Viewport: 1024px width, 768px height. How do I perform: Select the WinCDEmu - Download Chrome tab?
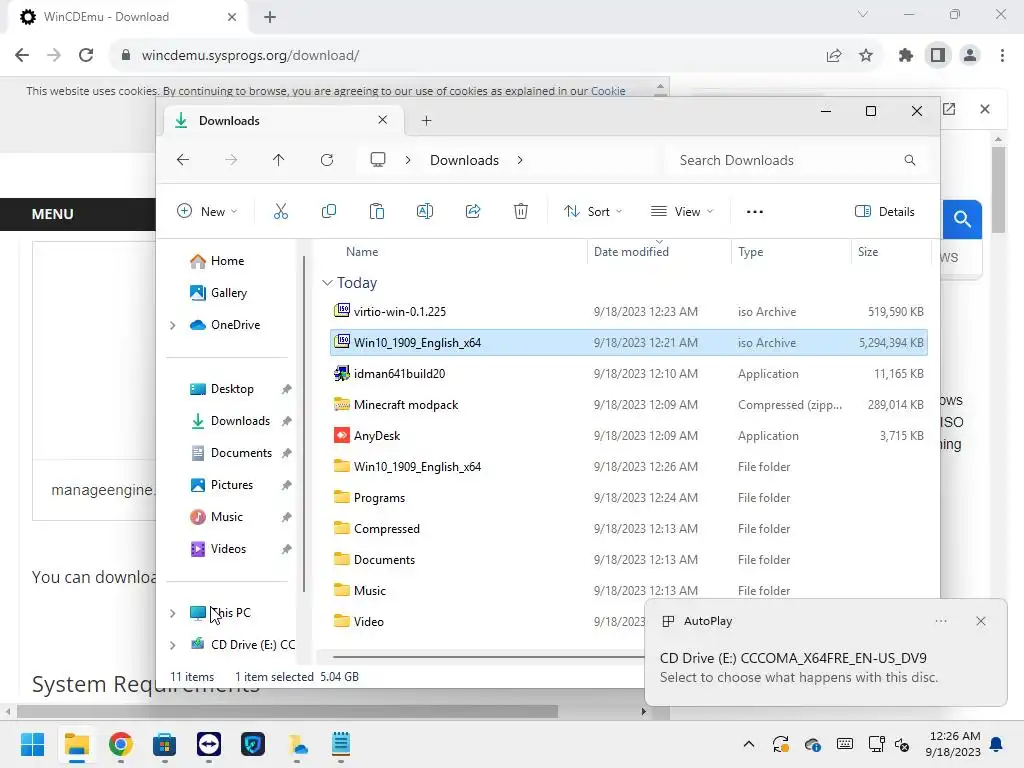pyautogui.click(x=128, y=17)
